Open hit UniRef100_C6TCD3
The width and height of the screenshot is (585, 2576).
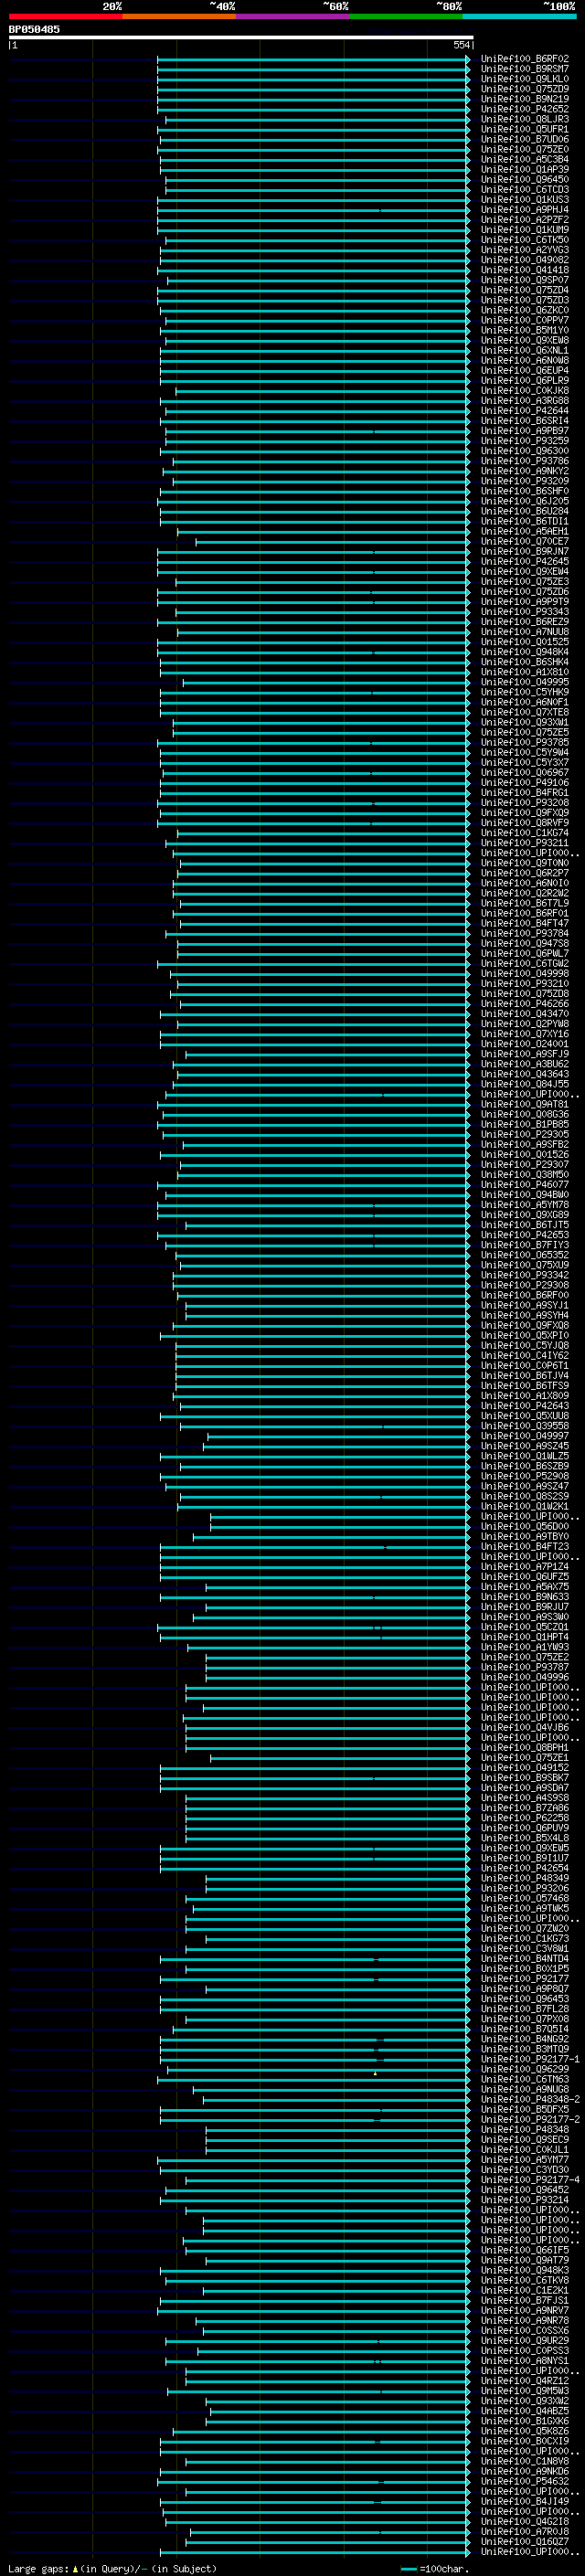point(524,190)
